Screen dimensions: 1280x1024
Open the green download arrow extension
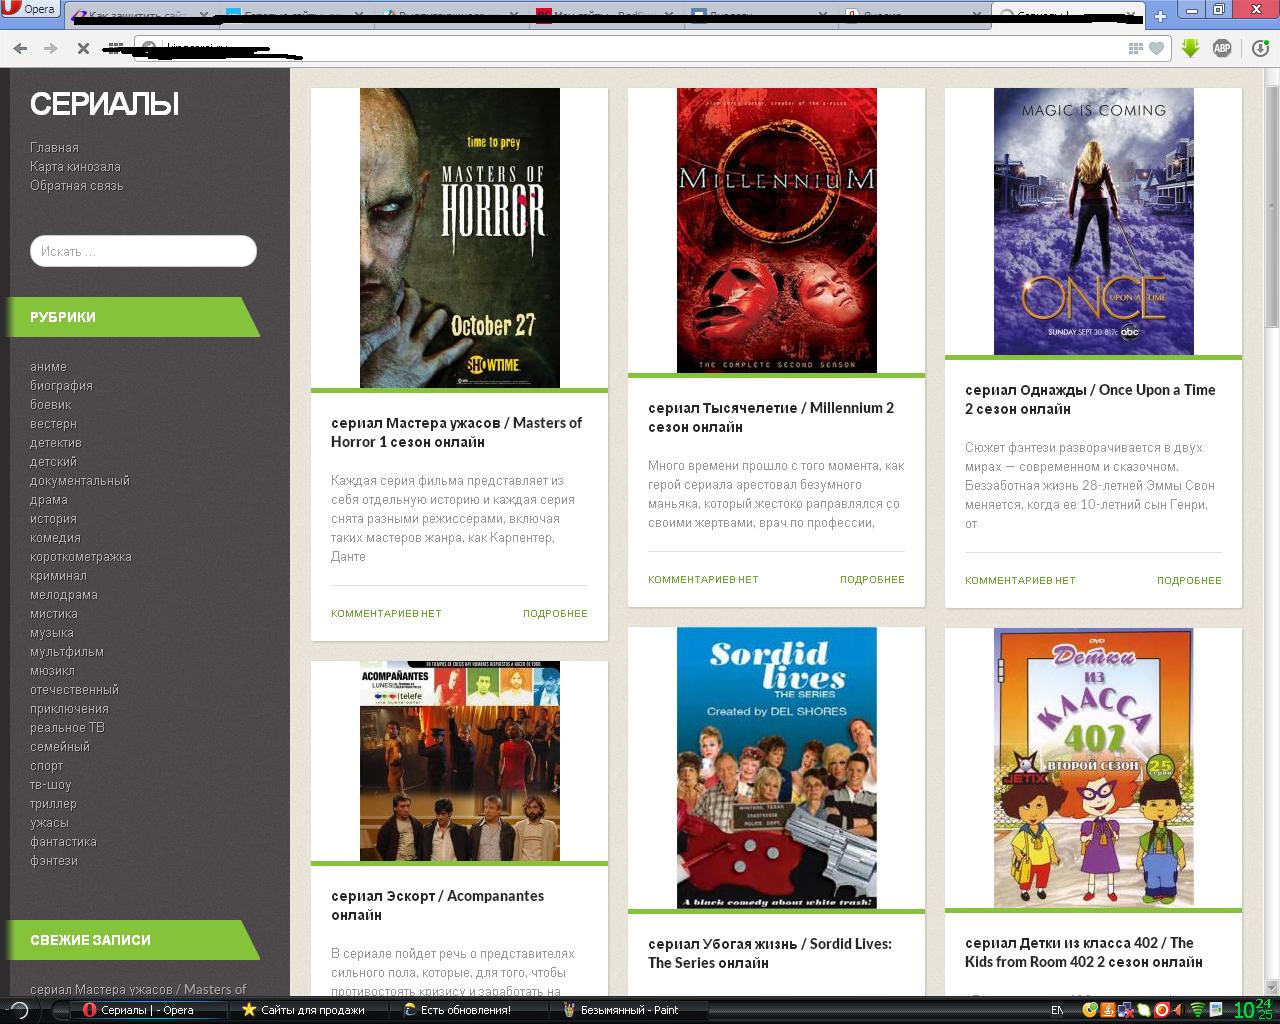coord(1190,48)
